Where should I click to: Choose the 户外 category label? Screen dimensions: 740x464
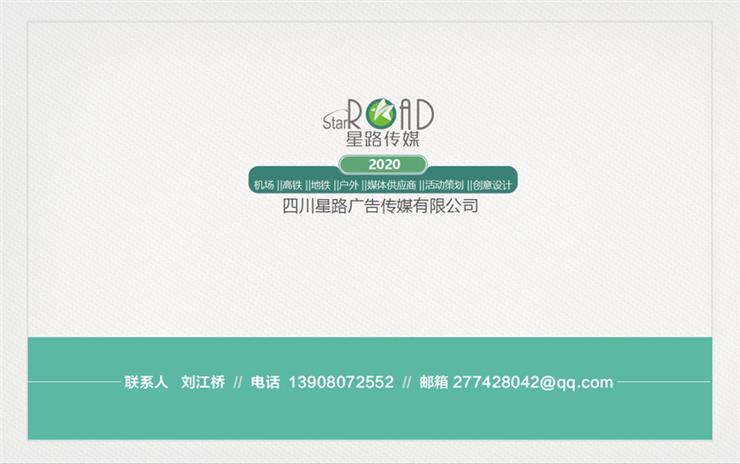[x=348, y=185]
